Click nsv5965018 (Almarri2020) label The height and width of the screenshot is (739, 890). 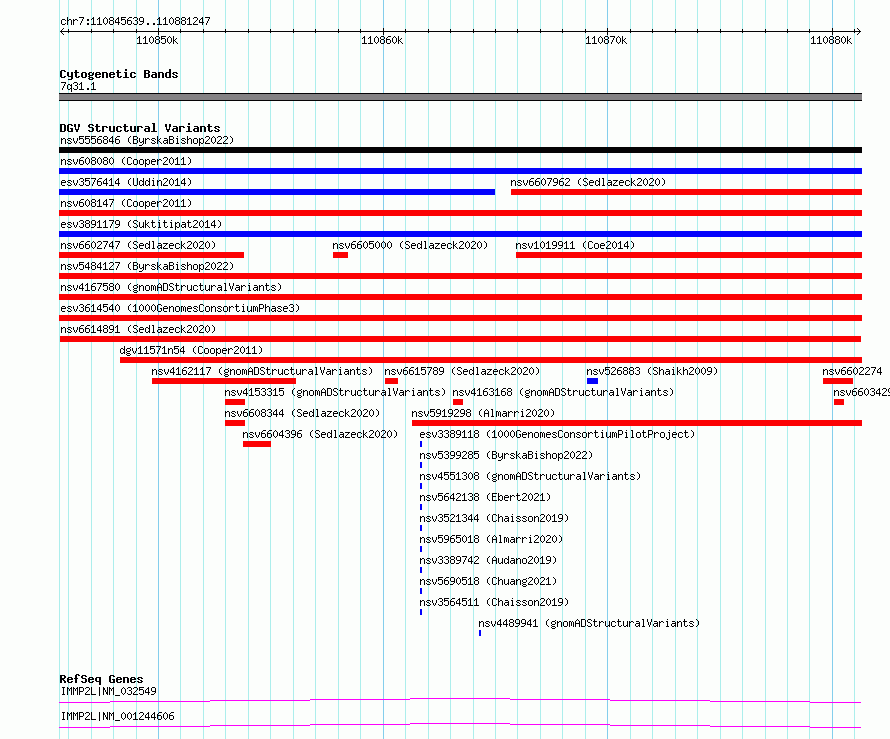491,539
